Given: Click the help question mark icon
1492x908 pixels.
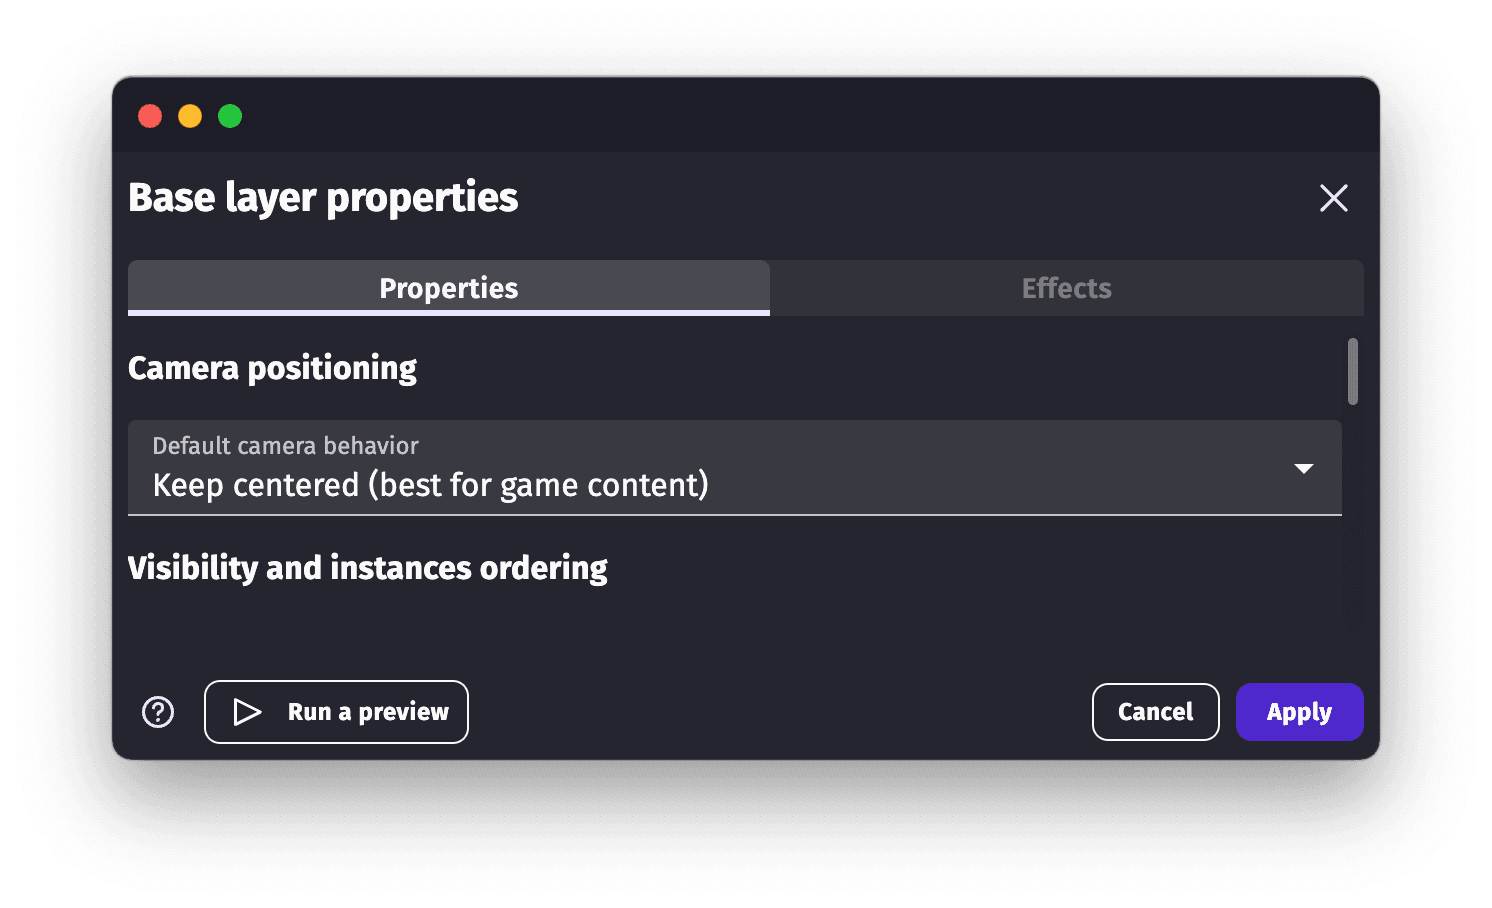Looking at the screenshot, I should pos(158,712).
